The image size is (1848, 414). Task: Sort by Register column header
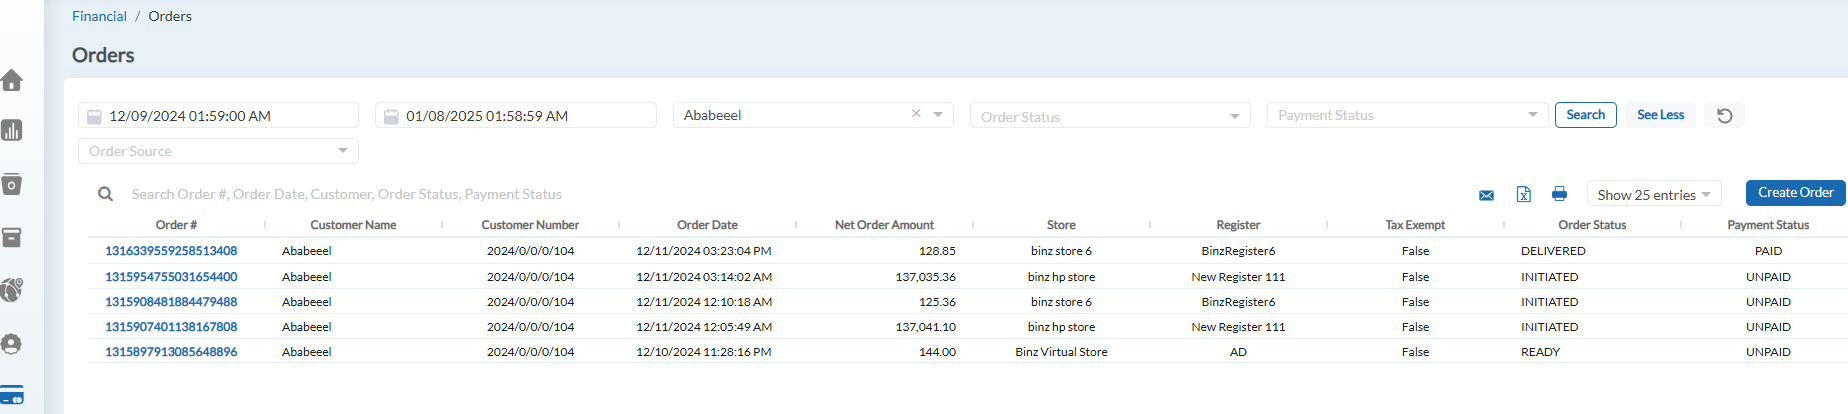1238,225
